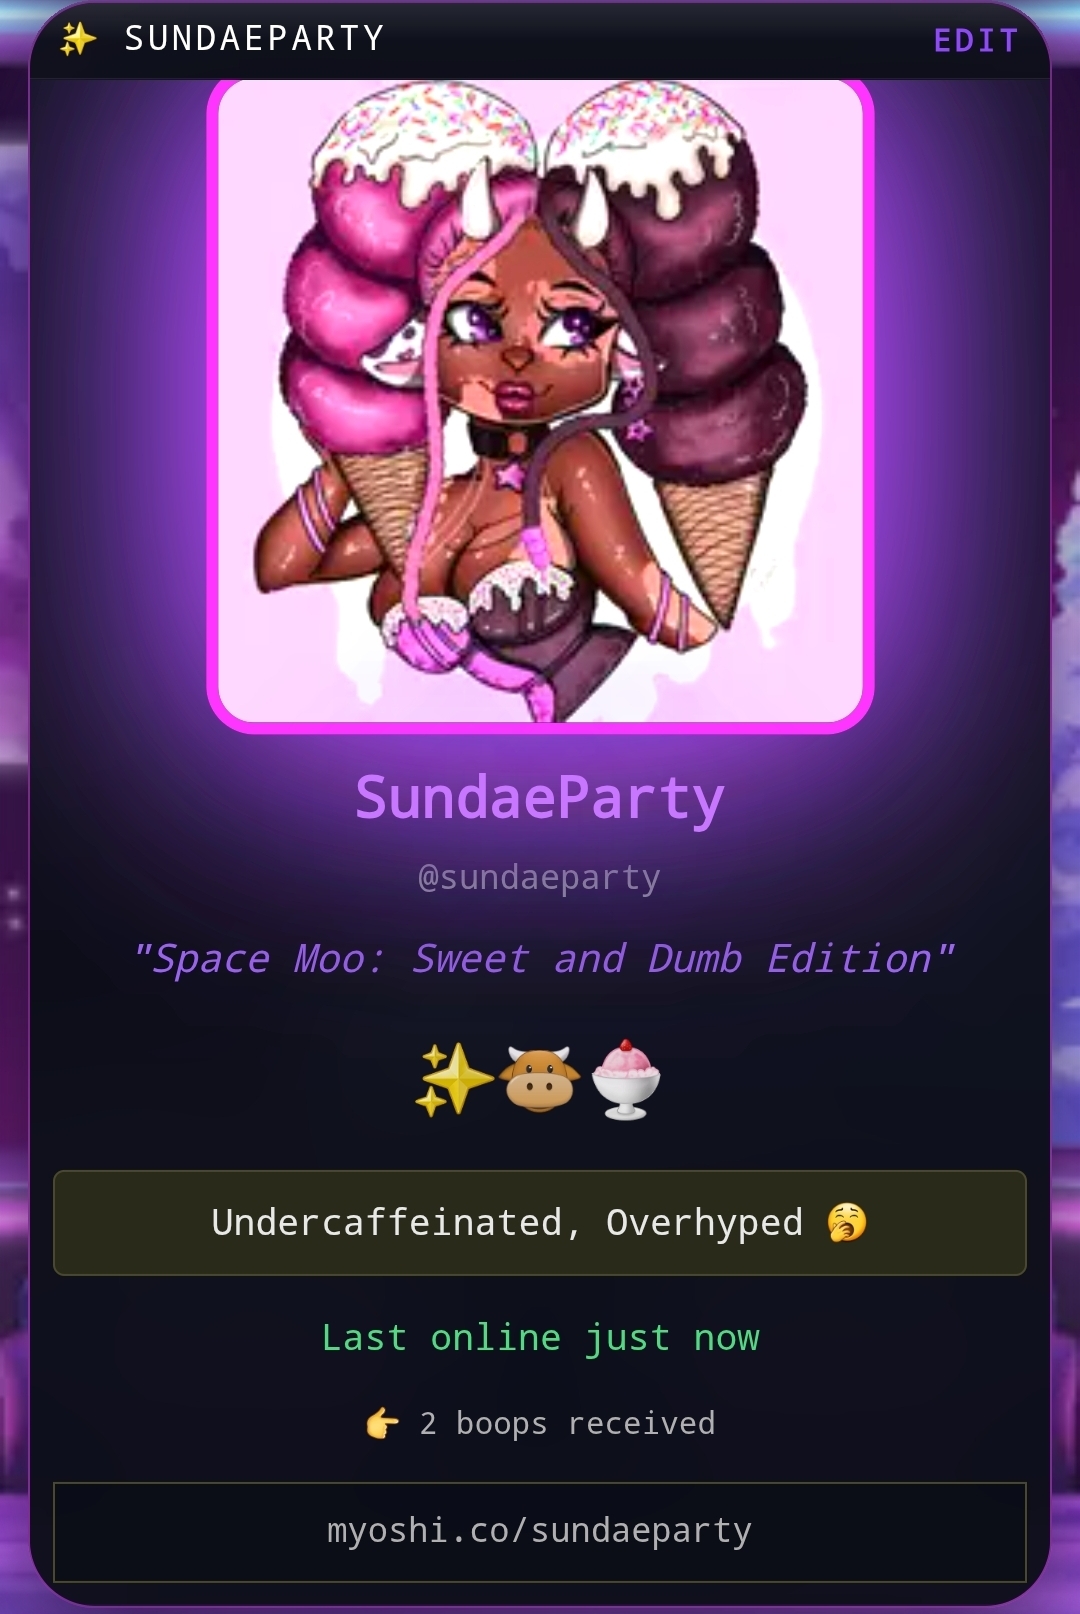Click the SundaeParty display name
This screenshot has width=1080, height=1614.
pos(540,799)
